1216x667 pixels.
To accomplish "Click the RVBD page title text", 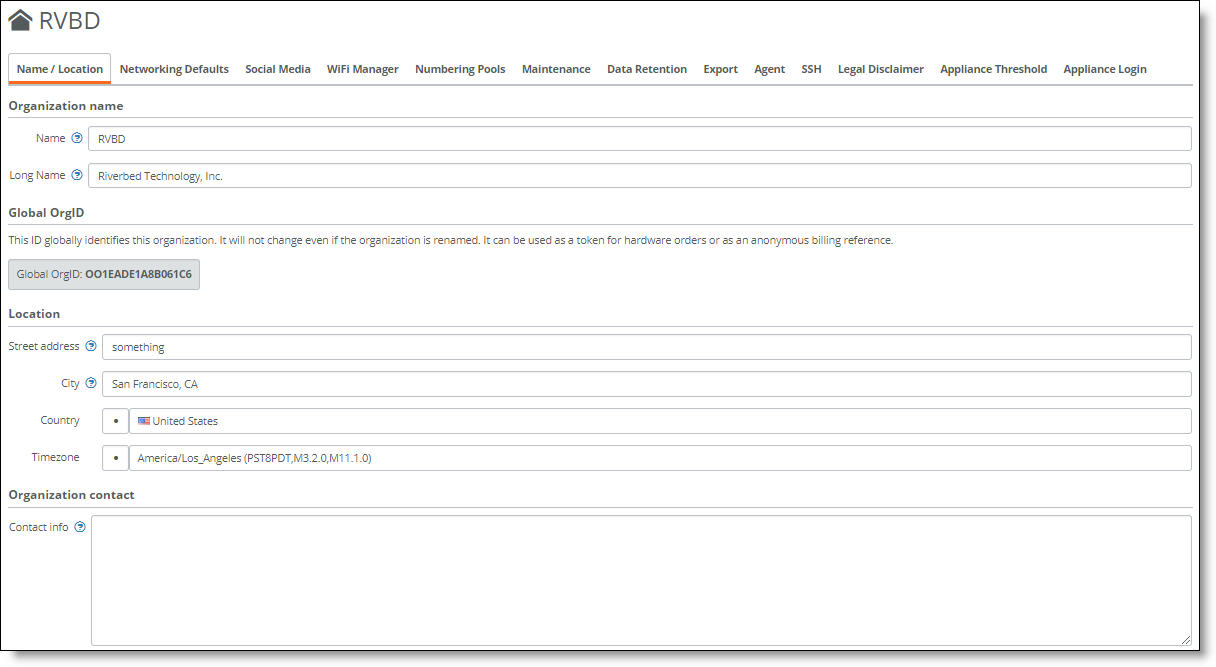I will (70, 20).
